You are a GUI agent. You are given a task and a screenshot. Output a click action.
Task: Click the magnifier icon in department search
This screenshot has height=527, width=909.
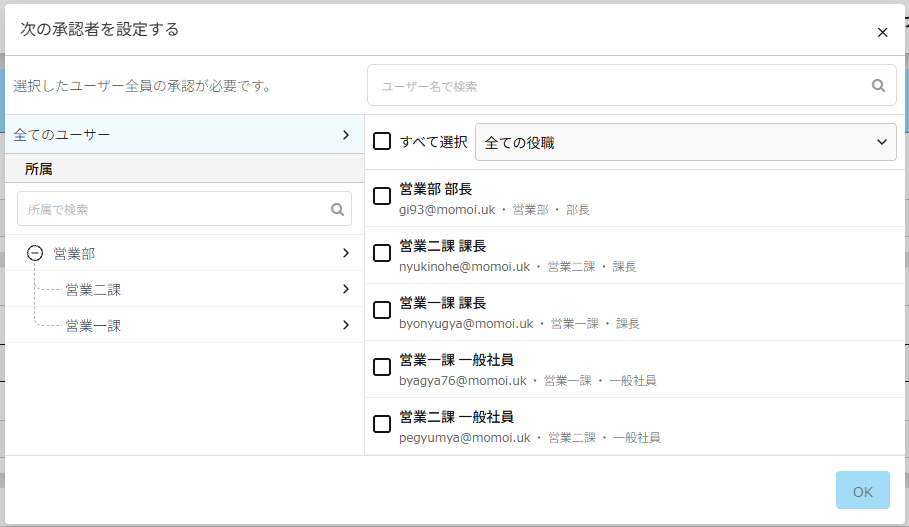(338, 210)
